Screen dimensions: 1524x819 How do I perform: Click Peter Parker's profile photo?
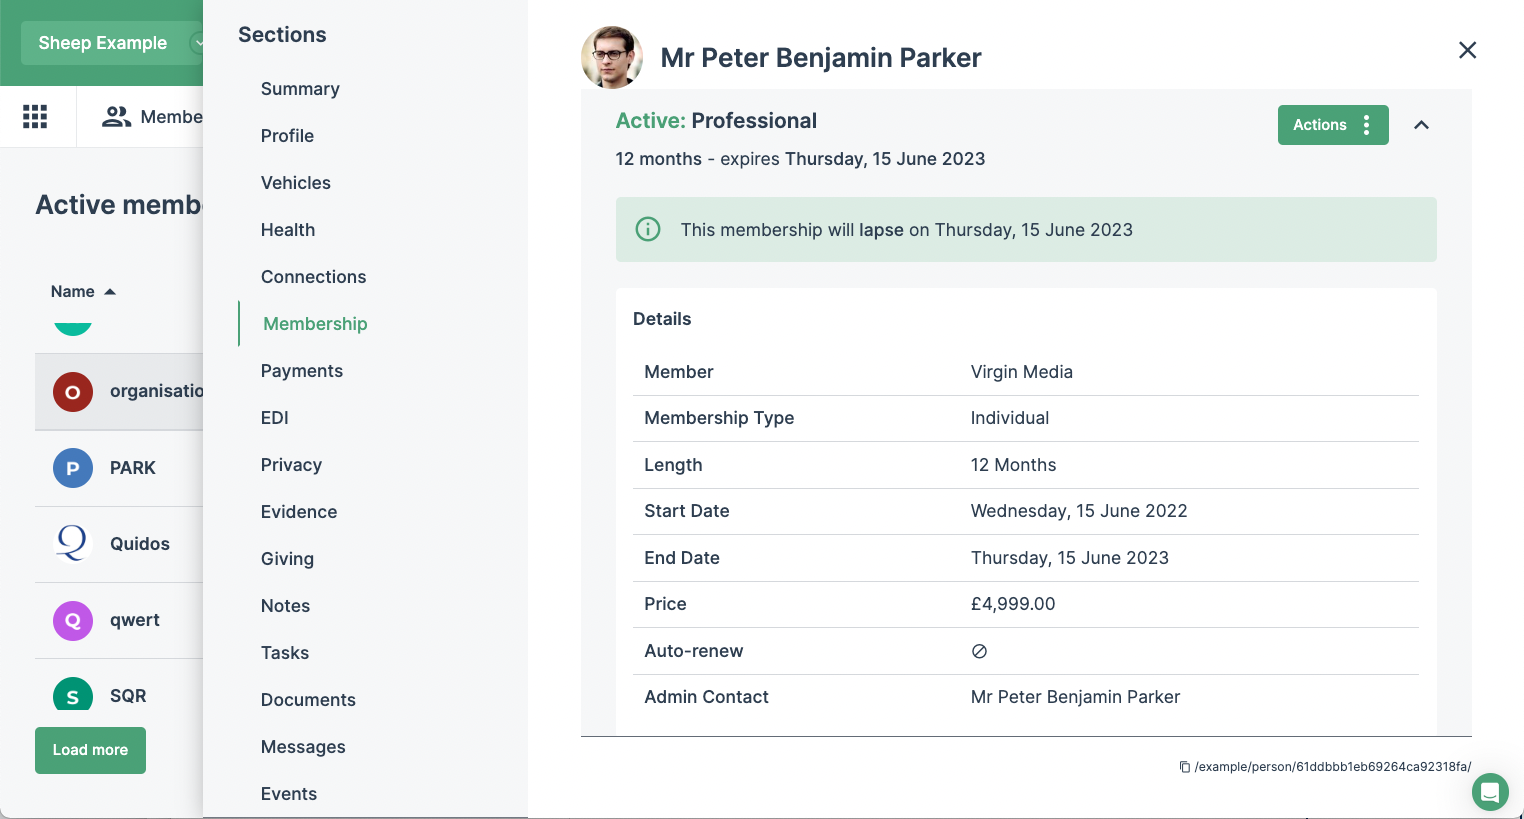(x=611, y=57)
